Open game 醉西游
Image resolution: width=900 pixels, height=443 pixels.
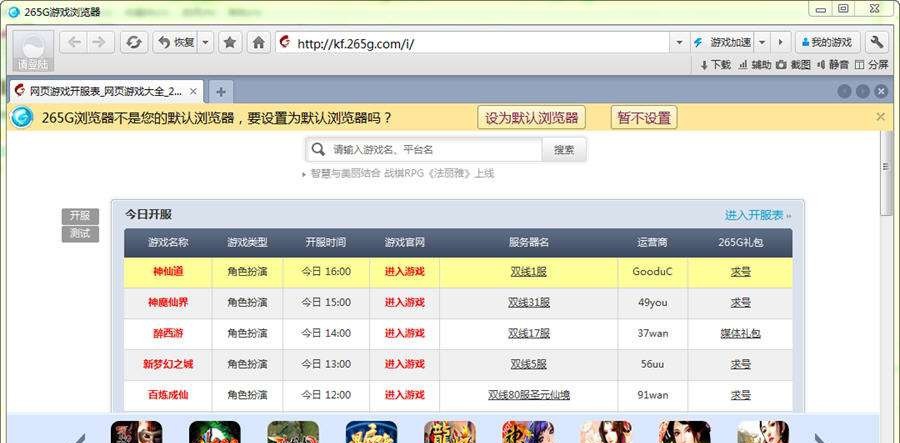pyautogui.click(x=168, y=333)
